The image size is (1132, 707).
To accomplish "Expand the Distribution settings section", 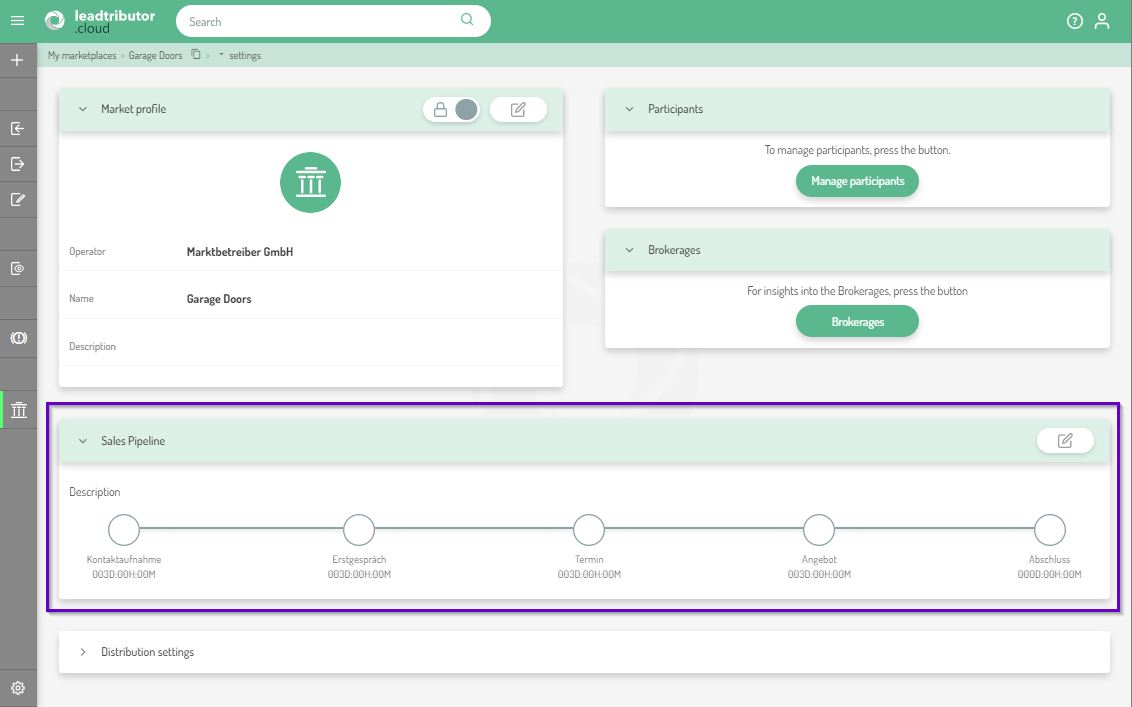I will coord(83,652).
